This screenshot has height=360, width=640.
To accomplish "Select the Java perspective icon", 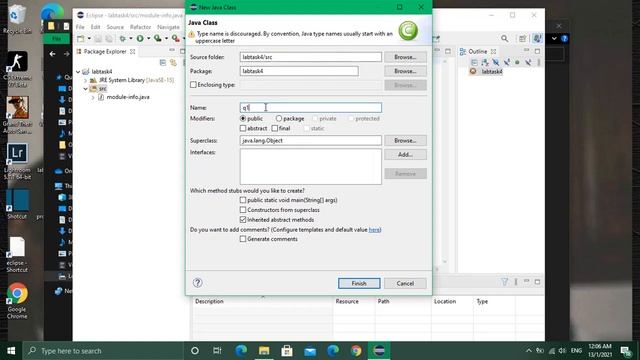I will pyautogui.click(x=537, y=38).
